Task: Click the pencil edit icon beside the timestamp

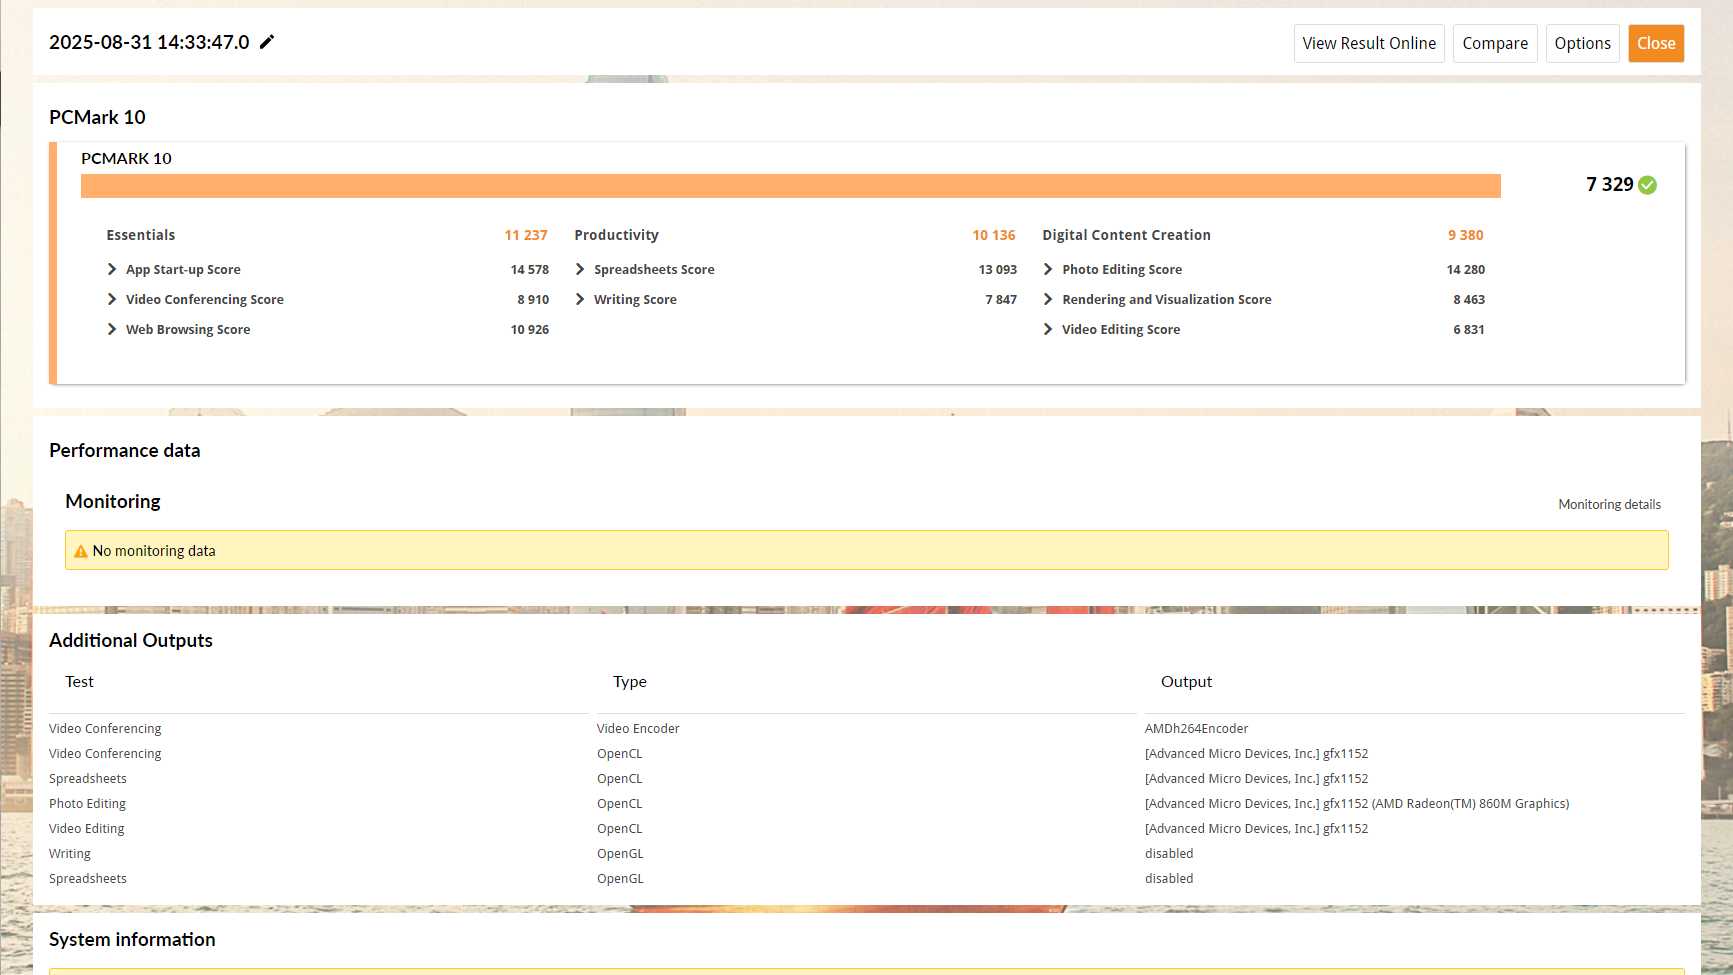Action: point(267,42)
